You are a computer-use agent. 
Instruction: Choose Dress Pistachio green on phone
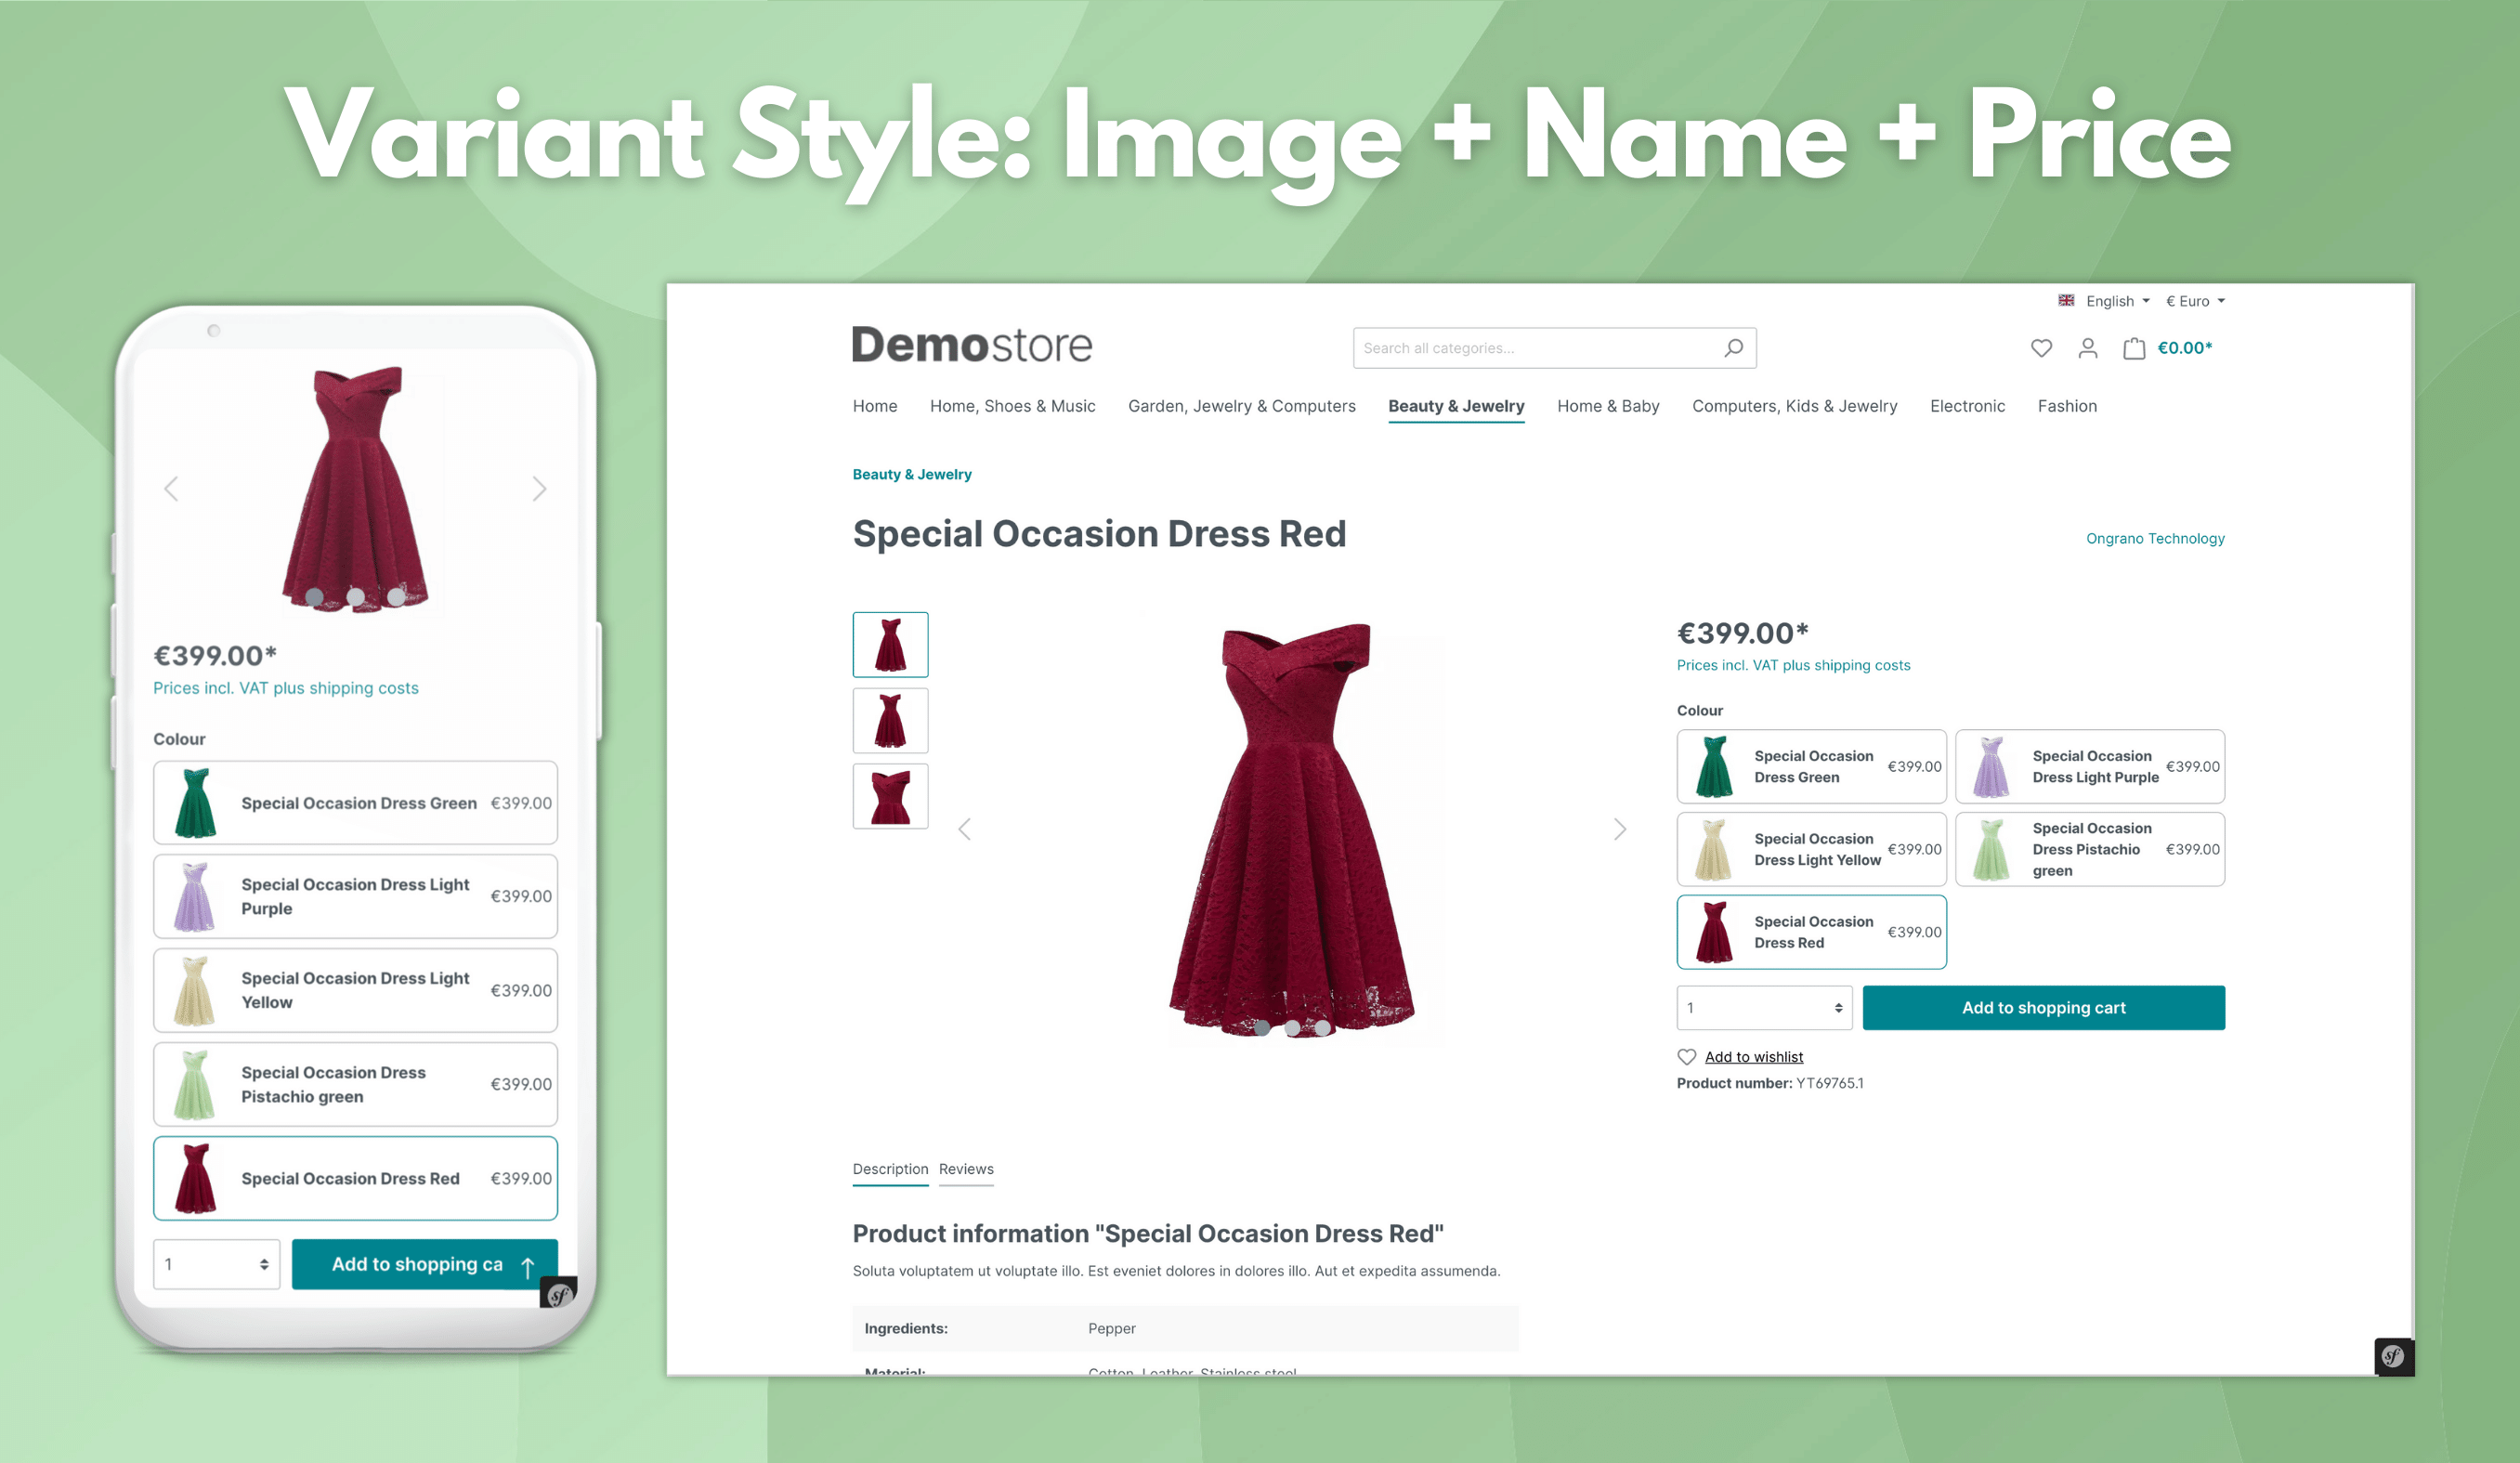[355, 1084]
